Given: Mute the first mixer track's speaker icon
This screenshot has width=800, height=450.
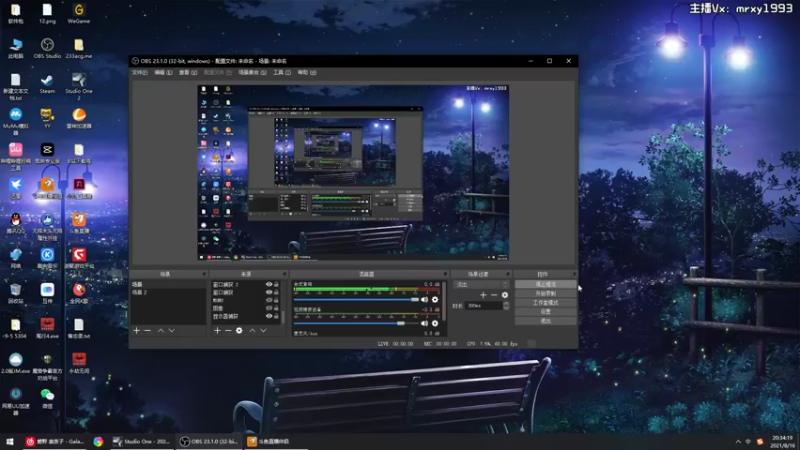Looking at the screenshot, I should [424, 299].
